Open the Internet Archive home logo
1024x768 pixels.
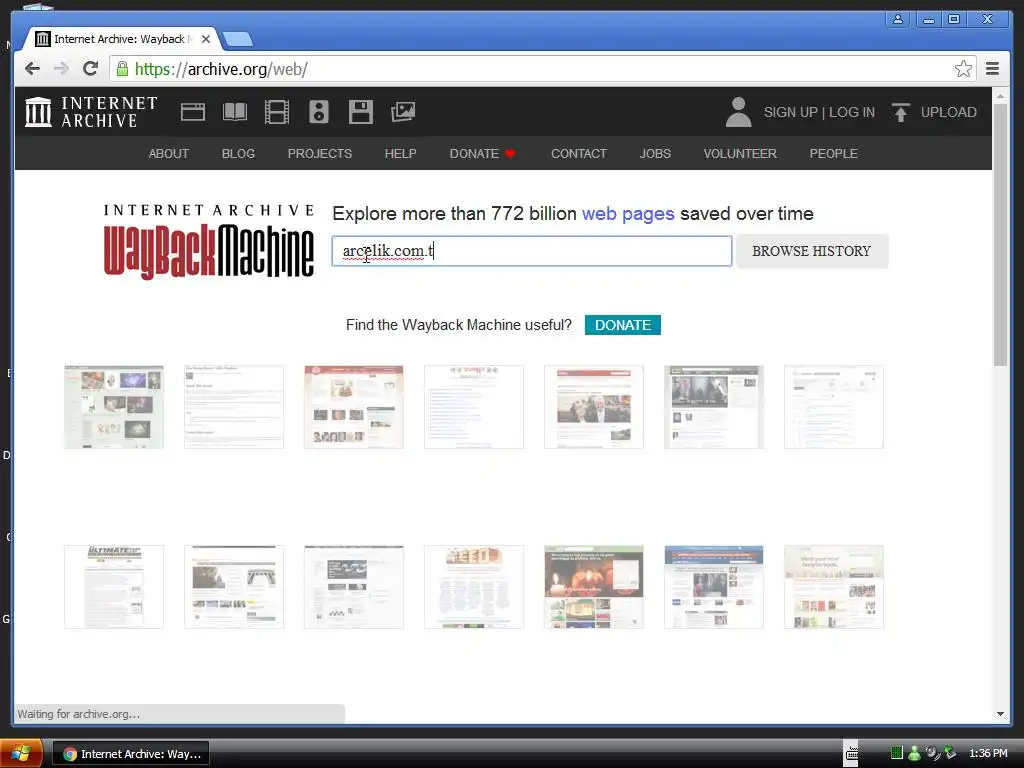tap(91, 112)
